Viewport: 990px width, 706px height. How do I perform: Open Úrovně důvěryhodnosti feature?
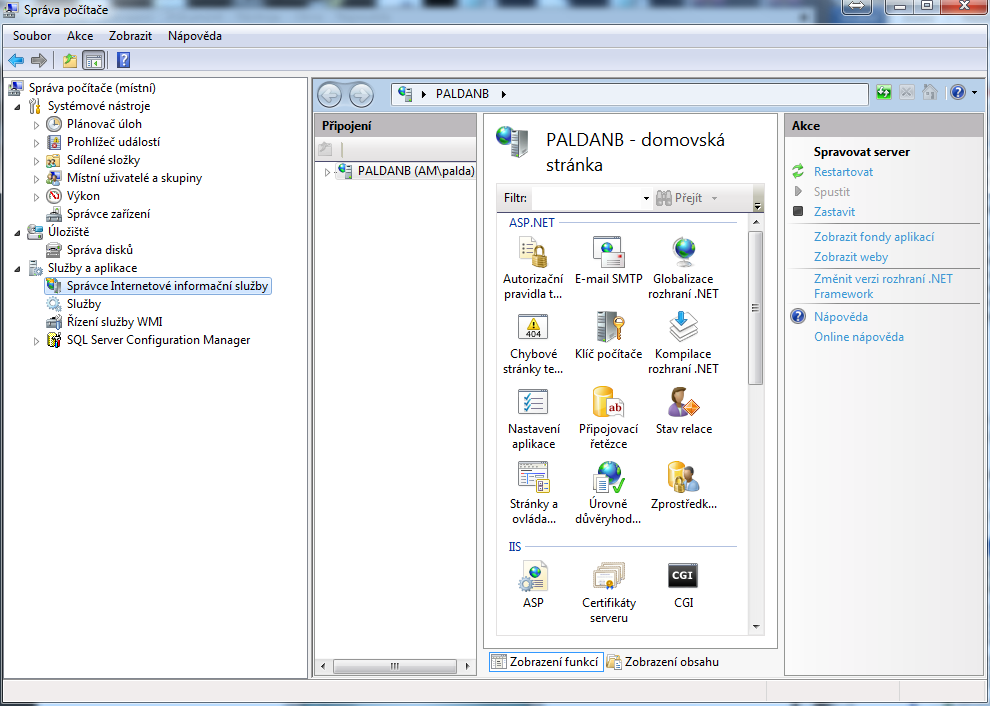pos(609,493)
